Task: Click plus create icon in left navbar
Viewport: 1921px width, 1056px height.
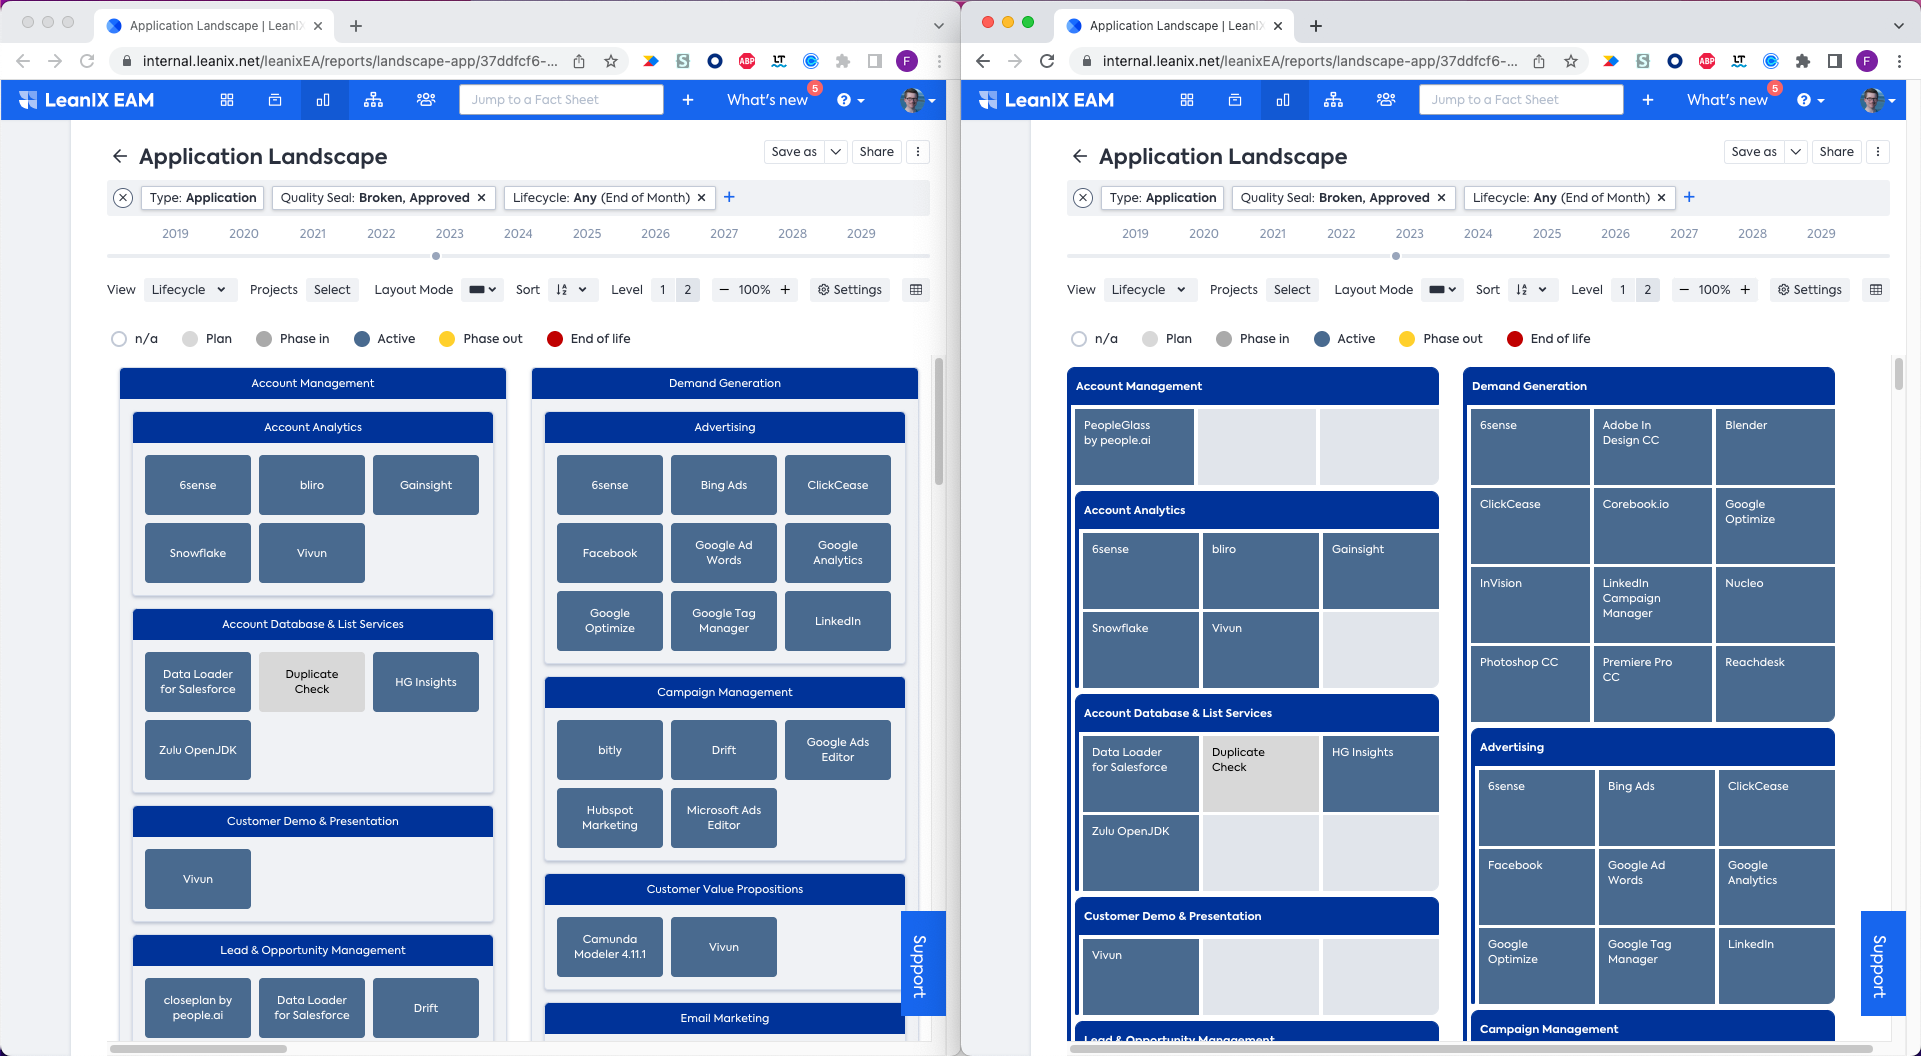Action: [x=688, y=100]
